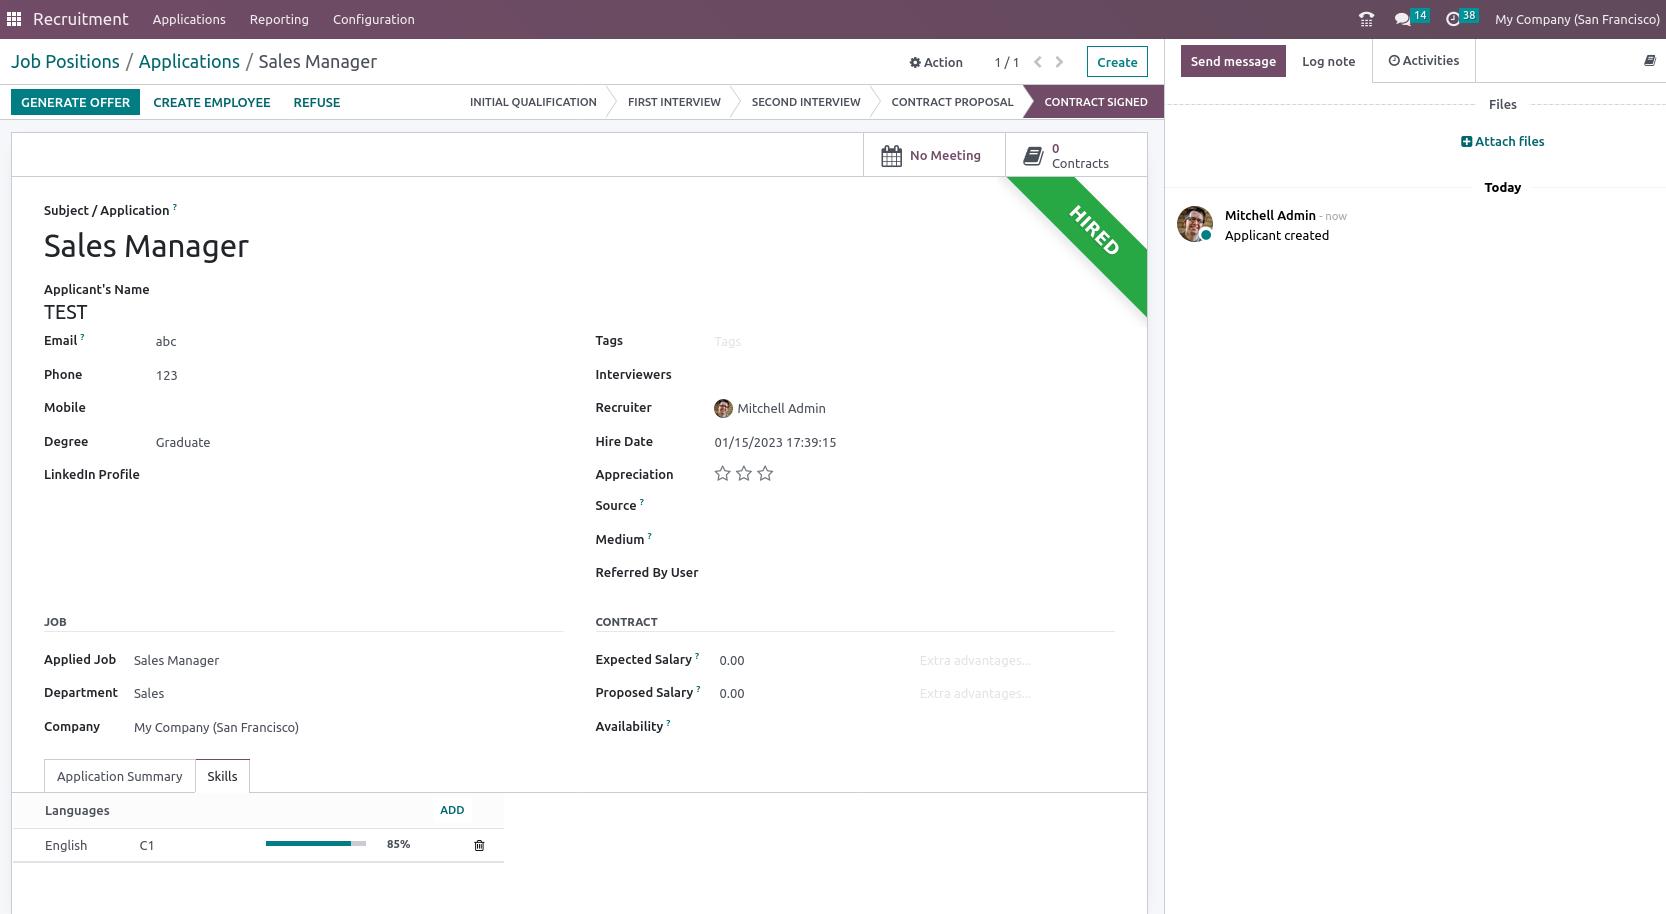This screenshot has width=1666, height=914.
Task: Go to Job Positions breadcrumb
Action: (65, 62)
